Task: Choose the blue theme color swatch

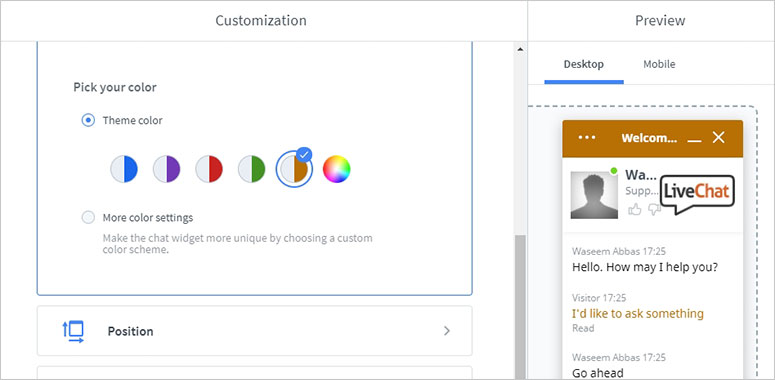Action: [x=124, y=169]
